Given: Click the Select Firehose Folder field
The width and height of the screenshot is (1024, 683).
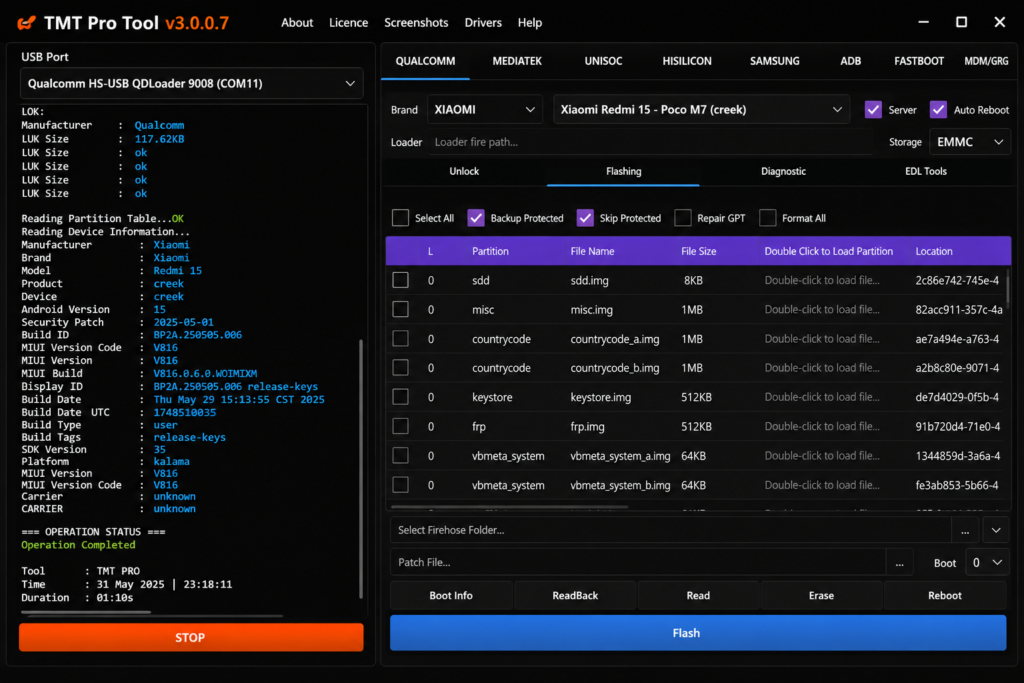Looking at the screenshot, I should pyautogui.click(x=670, y=531).
